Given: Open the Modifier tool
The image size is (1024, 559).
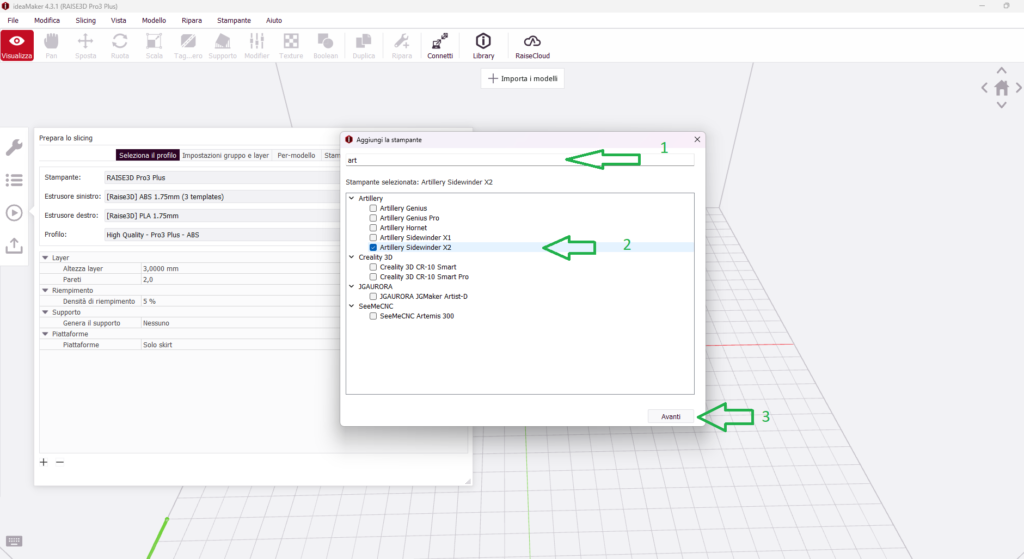Looking at the screenshot, I should click(257, 46).
